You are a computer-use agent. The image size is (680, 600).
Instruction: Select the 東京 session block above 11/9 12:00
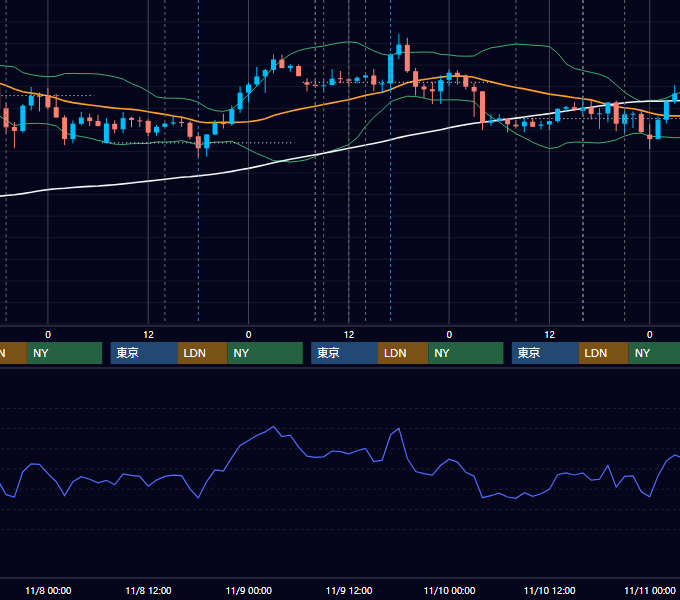point(344,353)
